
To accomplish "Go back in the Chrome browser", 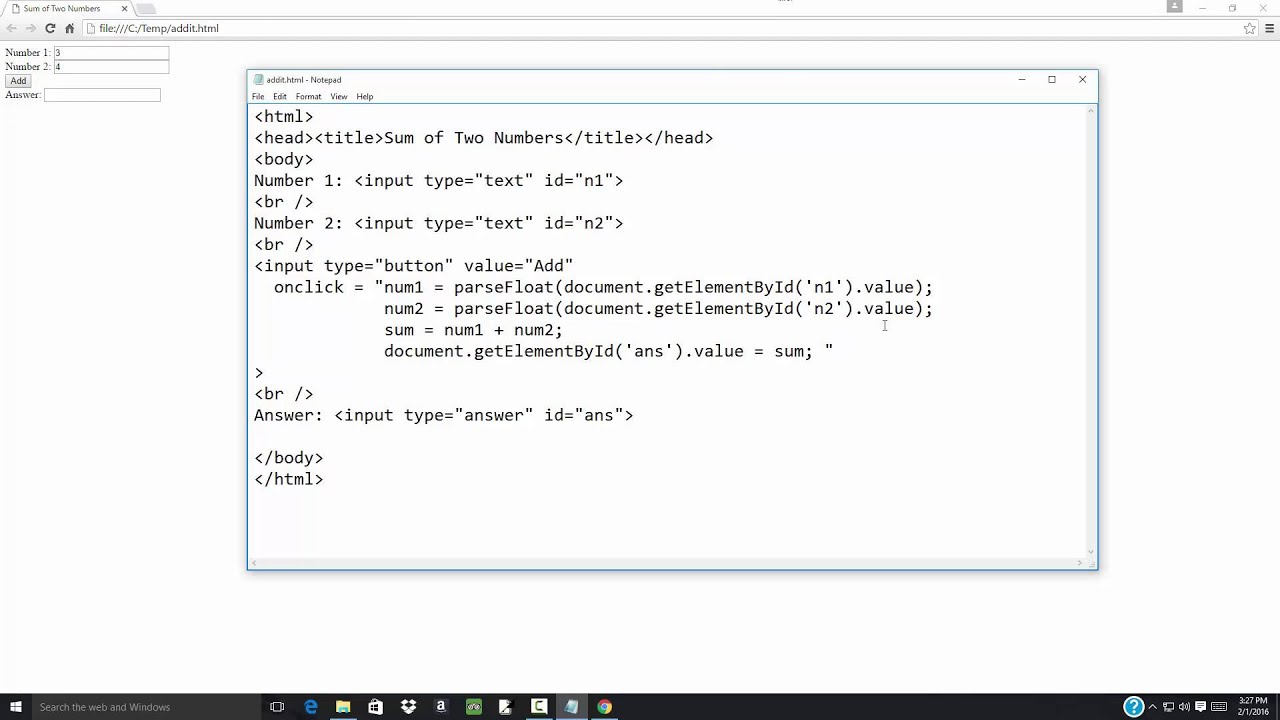I will [12, 28].
